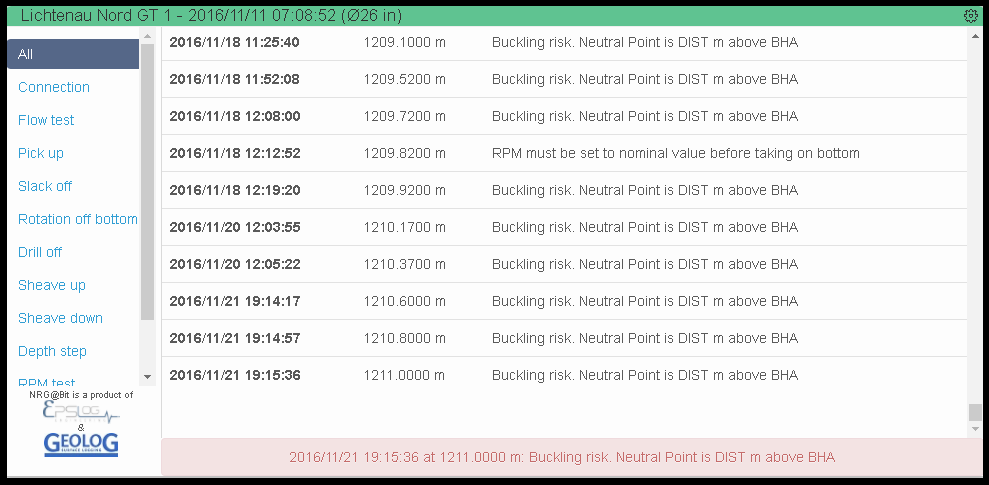Screen dimensions: 989x485
Task: Open the settings gear in the title bar
Action: [x=971, y=16]
